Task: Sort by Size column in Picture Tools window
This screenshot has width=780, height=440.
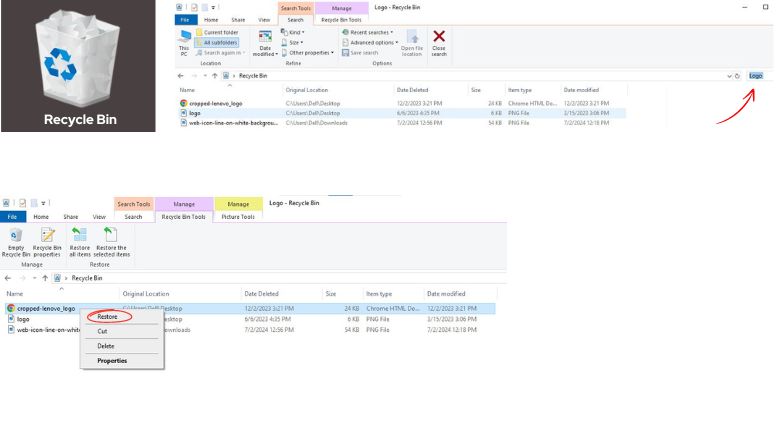Action: pyautogui.click(x=331, y=294)
